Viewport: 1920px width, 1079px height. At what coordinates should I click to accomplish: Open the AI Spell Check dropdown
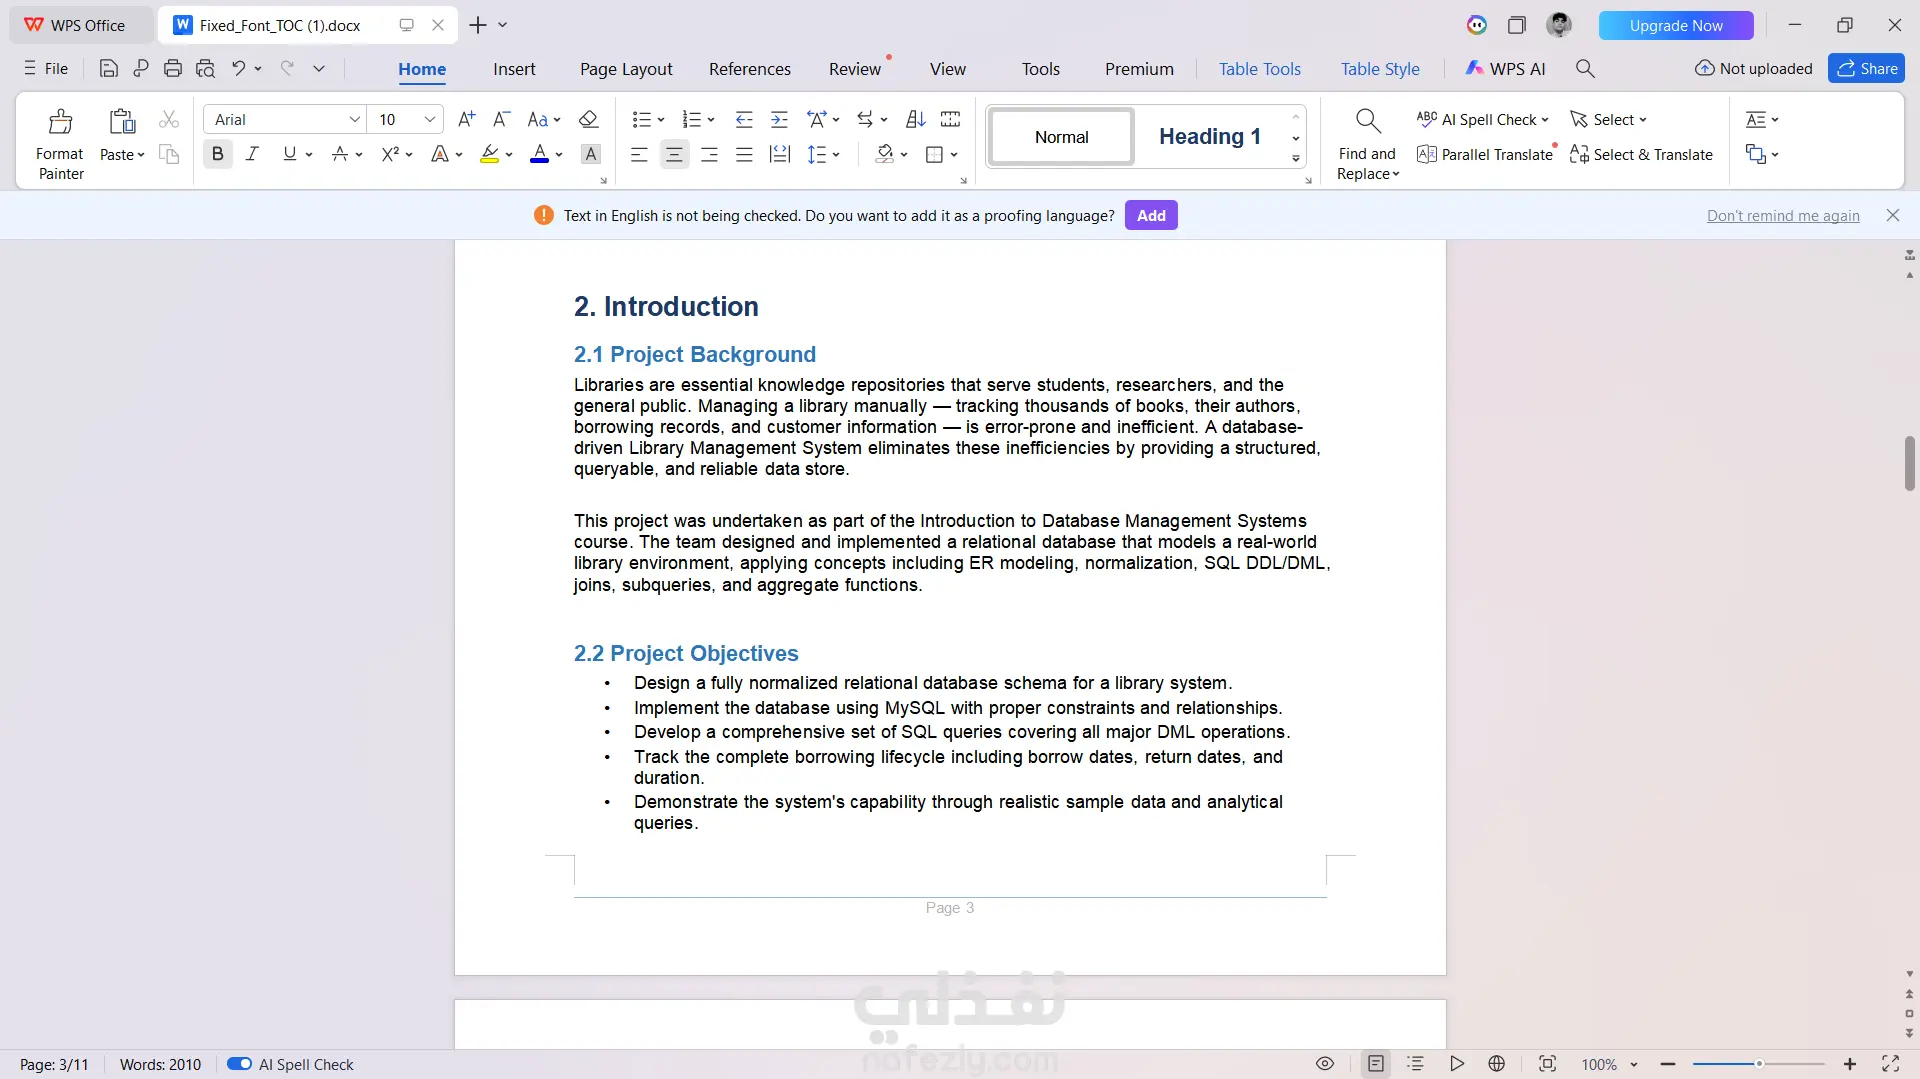pos(1545,120)
